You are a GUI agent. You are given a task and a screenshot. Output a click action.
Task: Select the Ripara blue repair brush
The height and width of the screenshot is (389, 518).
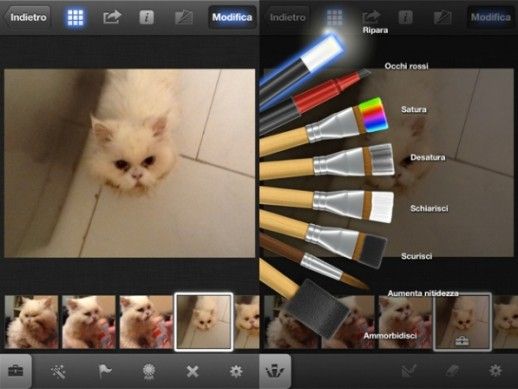(x=302, y=68)
